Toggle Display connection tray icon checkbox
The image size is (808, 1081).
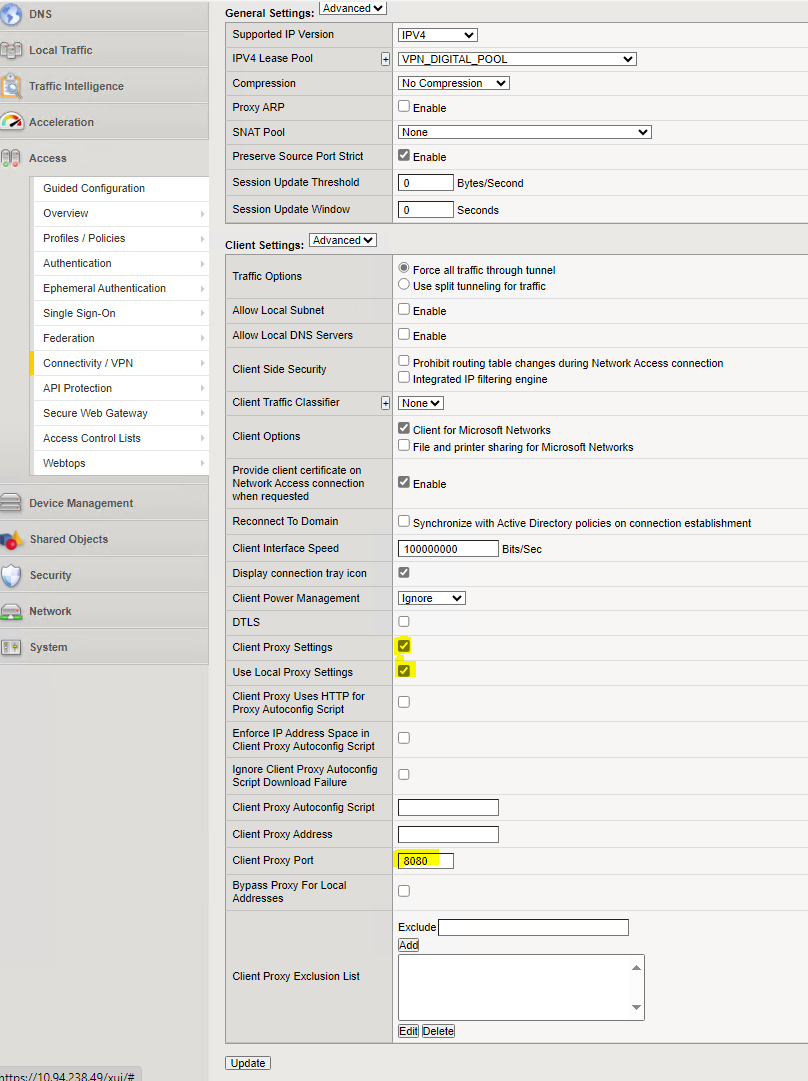pyautogui.click(x=404, y=572)
